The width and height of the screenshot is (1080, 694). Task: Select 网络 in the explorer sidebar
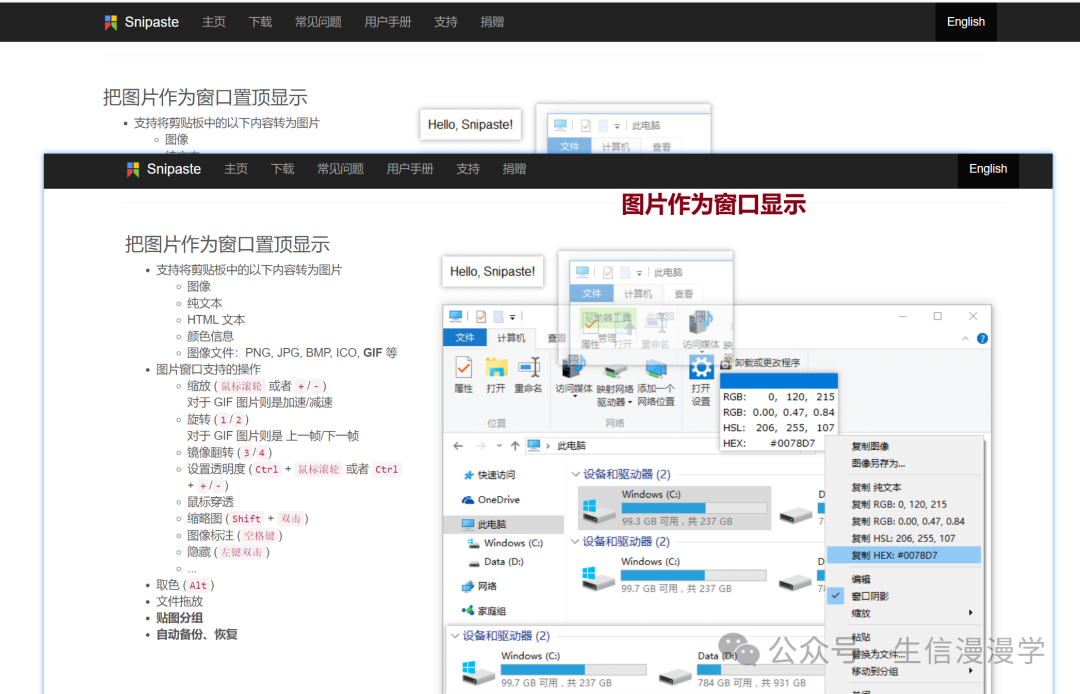click(x=479, y=587)
